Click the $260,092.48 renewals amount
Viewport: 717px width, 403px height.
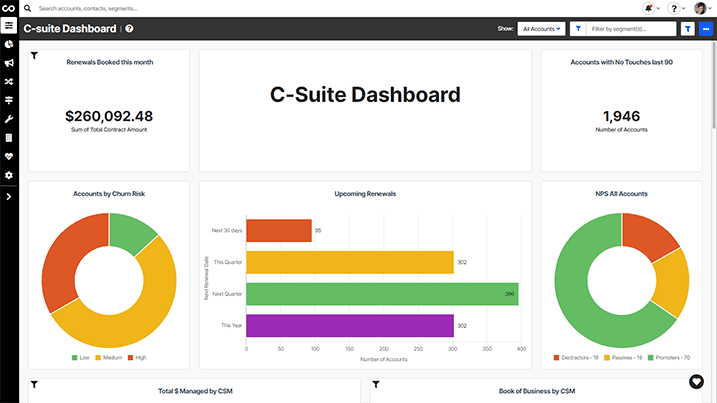coord(109,116)
